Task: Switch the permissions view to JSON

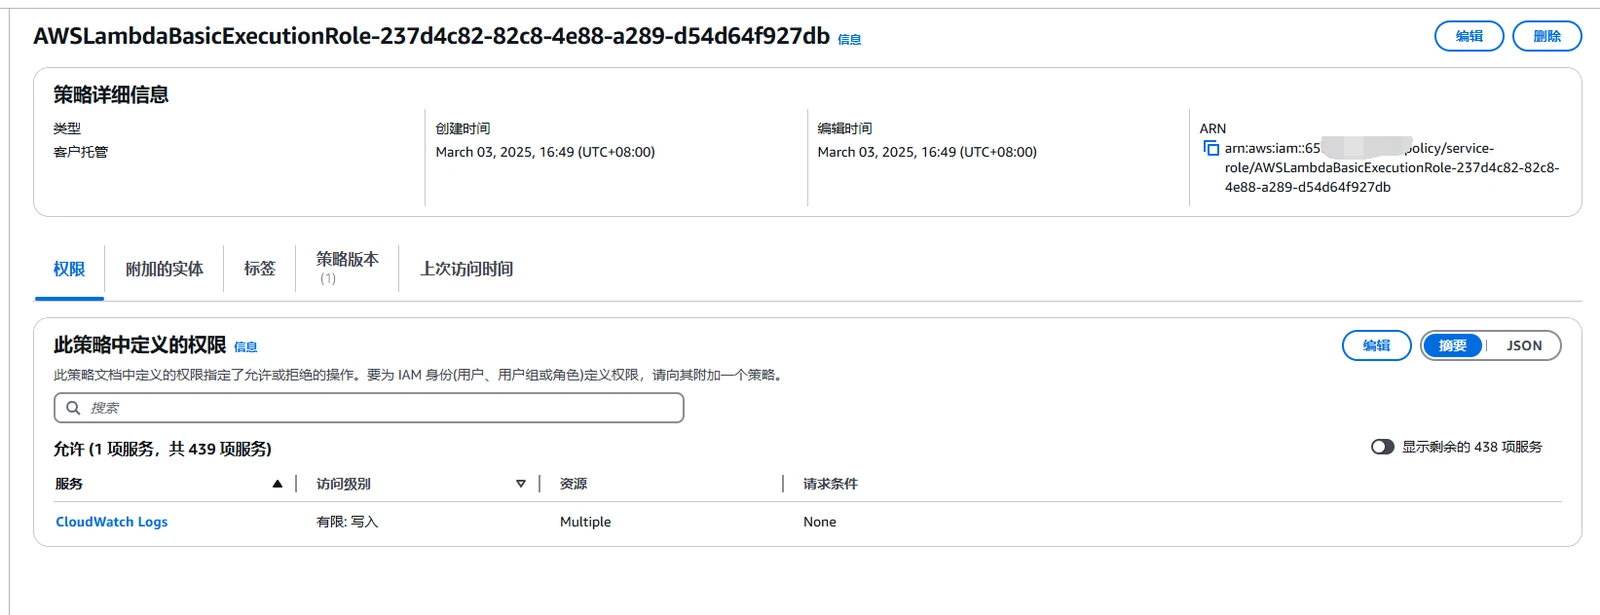Action: (1524, 346)
